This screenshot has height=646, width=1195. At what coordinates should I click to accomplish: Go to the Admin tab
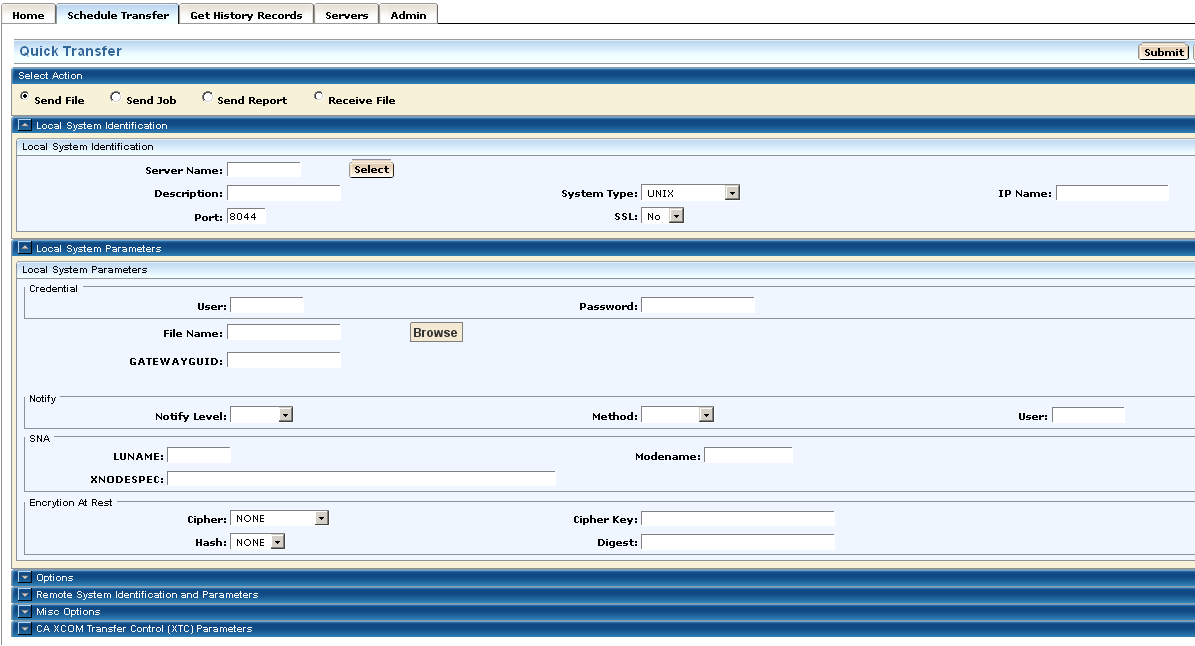point(408,15)
